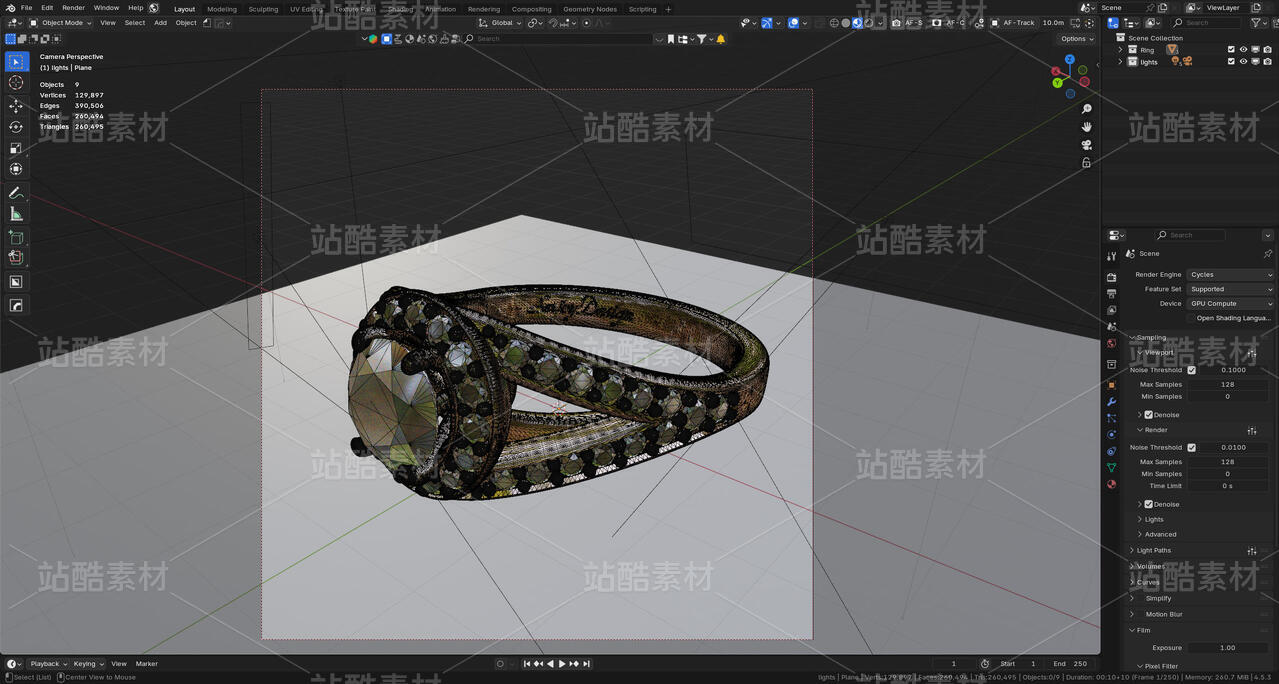Click the outliner filter funnel icon
The width and height of the screenshot is (1279, 684).
1256,22
